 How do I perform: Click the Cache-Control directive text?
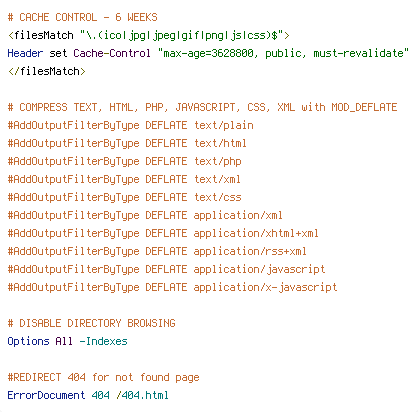112,53
